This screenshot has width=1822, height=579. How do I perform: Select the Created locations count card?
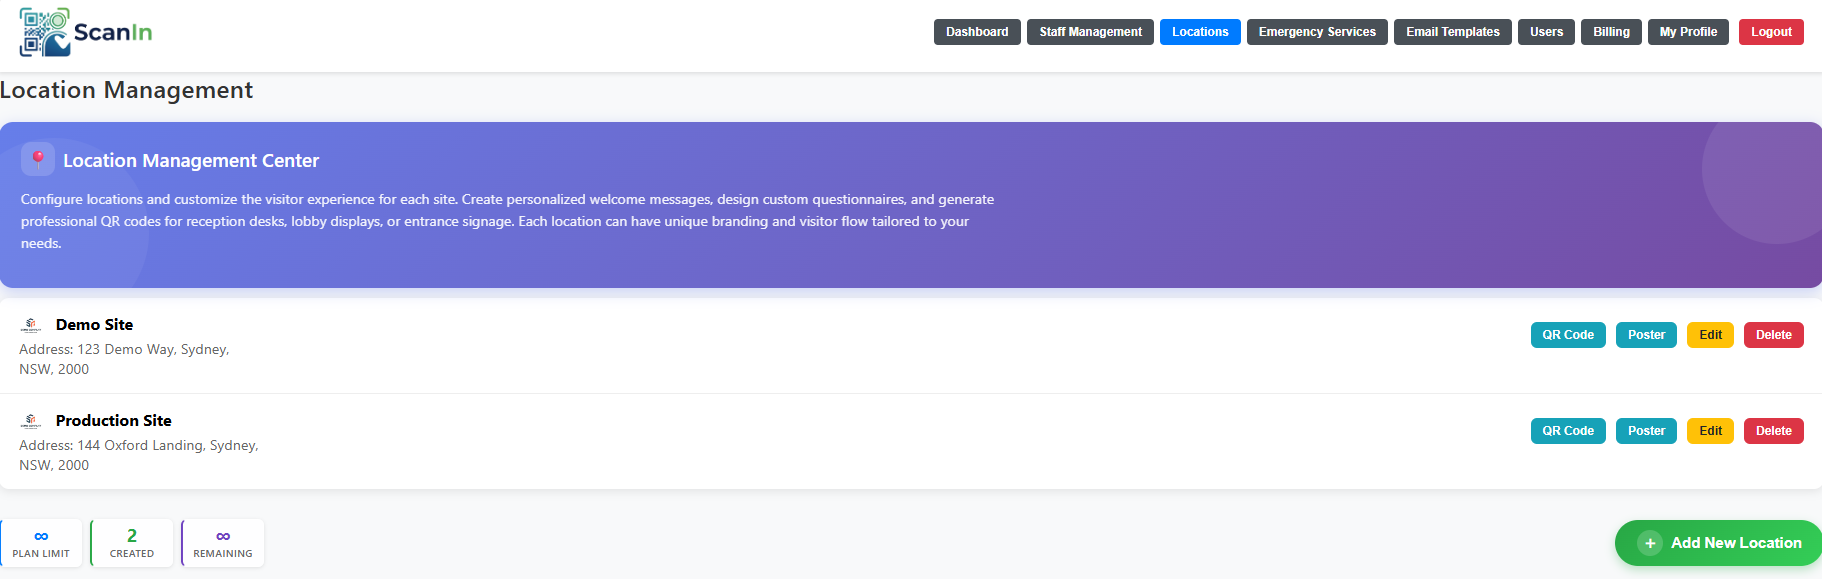tap(132, 543)
